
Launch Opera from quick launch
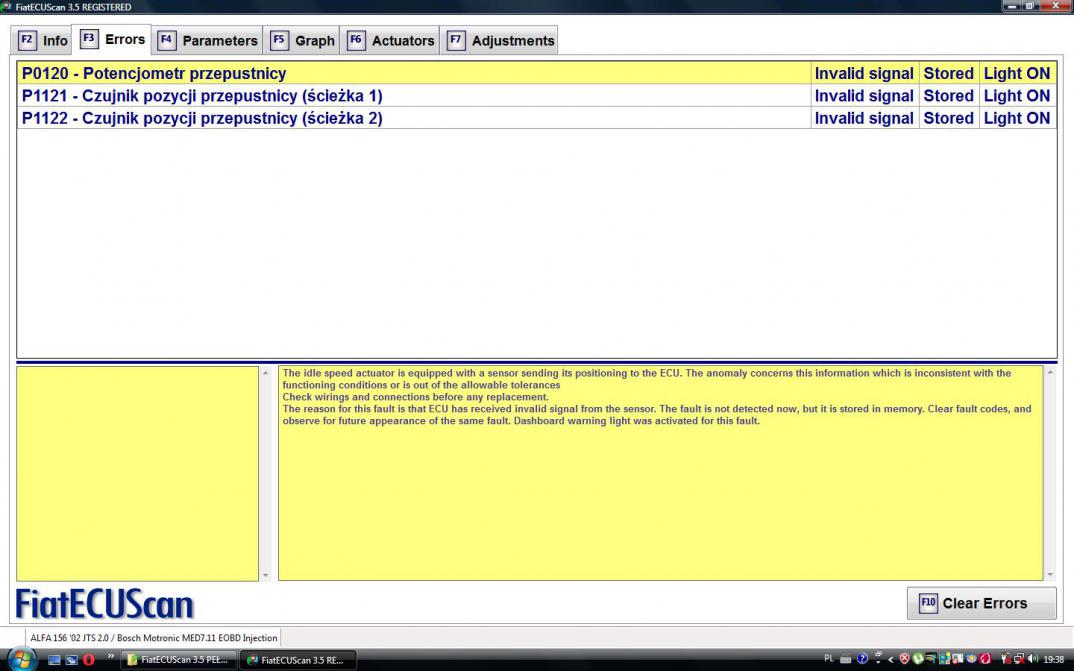88,660
